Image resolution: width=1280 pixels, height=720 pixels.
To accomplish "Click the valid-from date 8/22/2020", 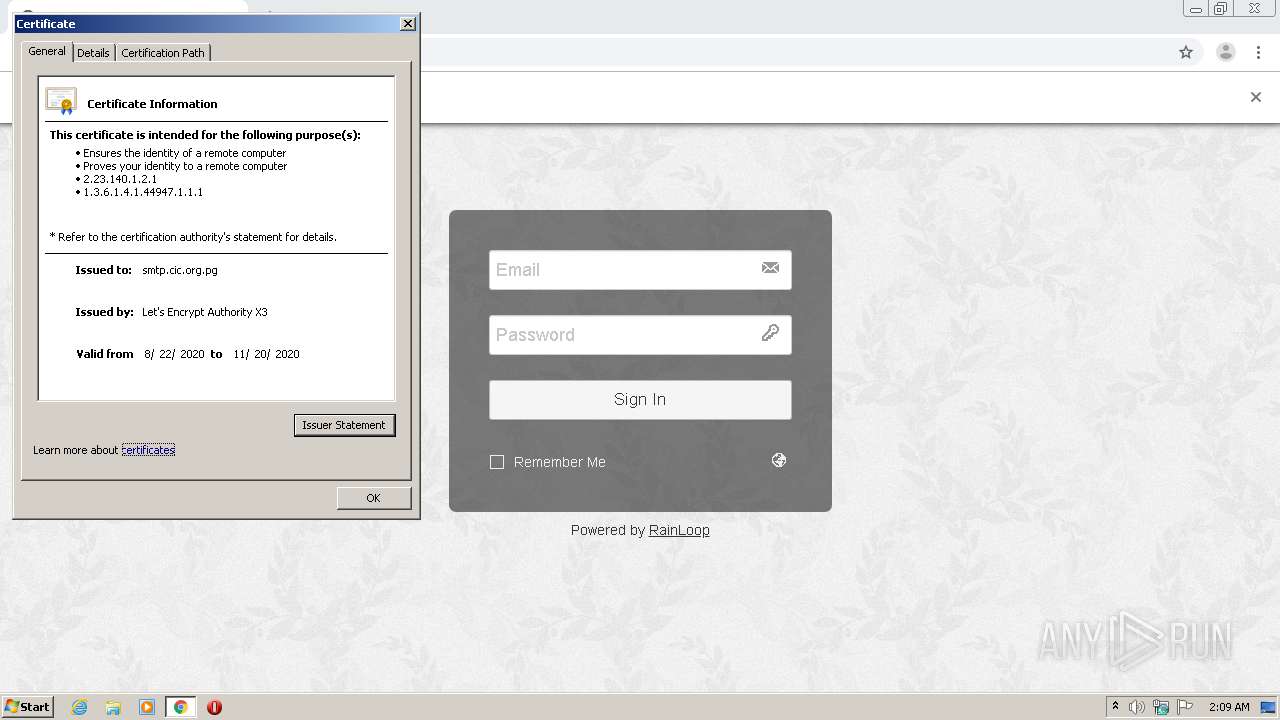I will pos(174,354).
